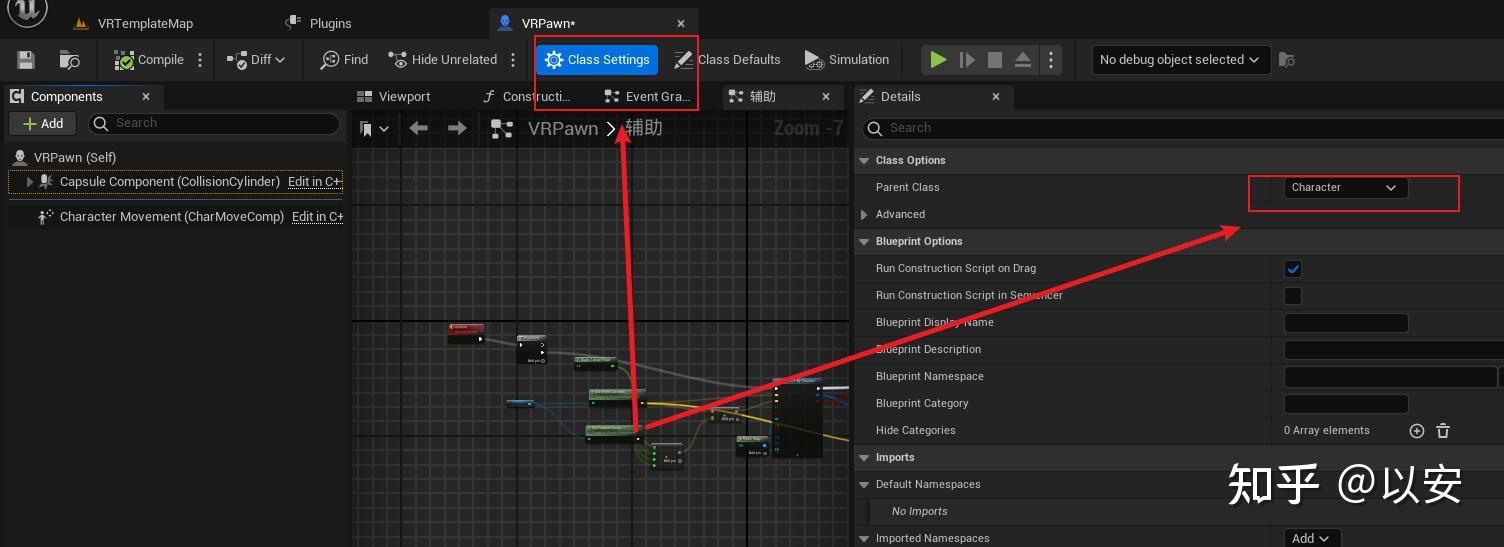This screenshot has width=1504, height=547.
Task: Click the frame advance button
Action: point(967,60)
